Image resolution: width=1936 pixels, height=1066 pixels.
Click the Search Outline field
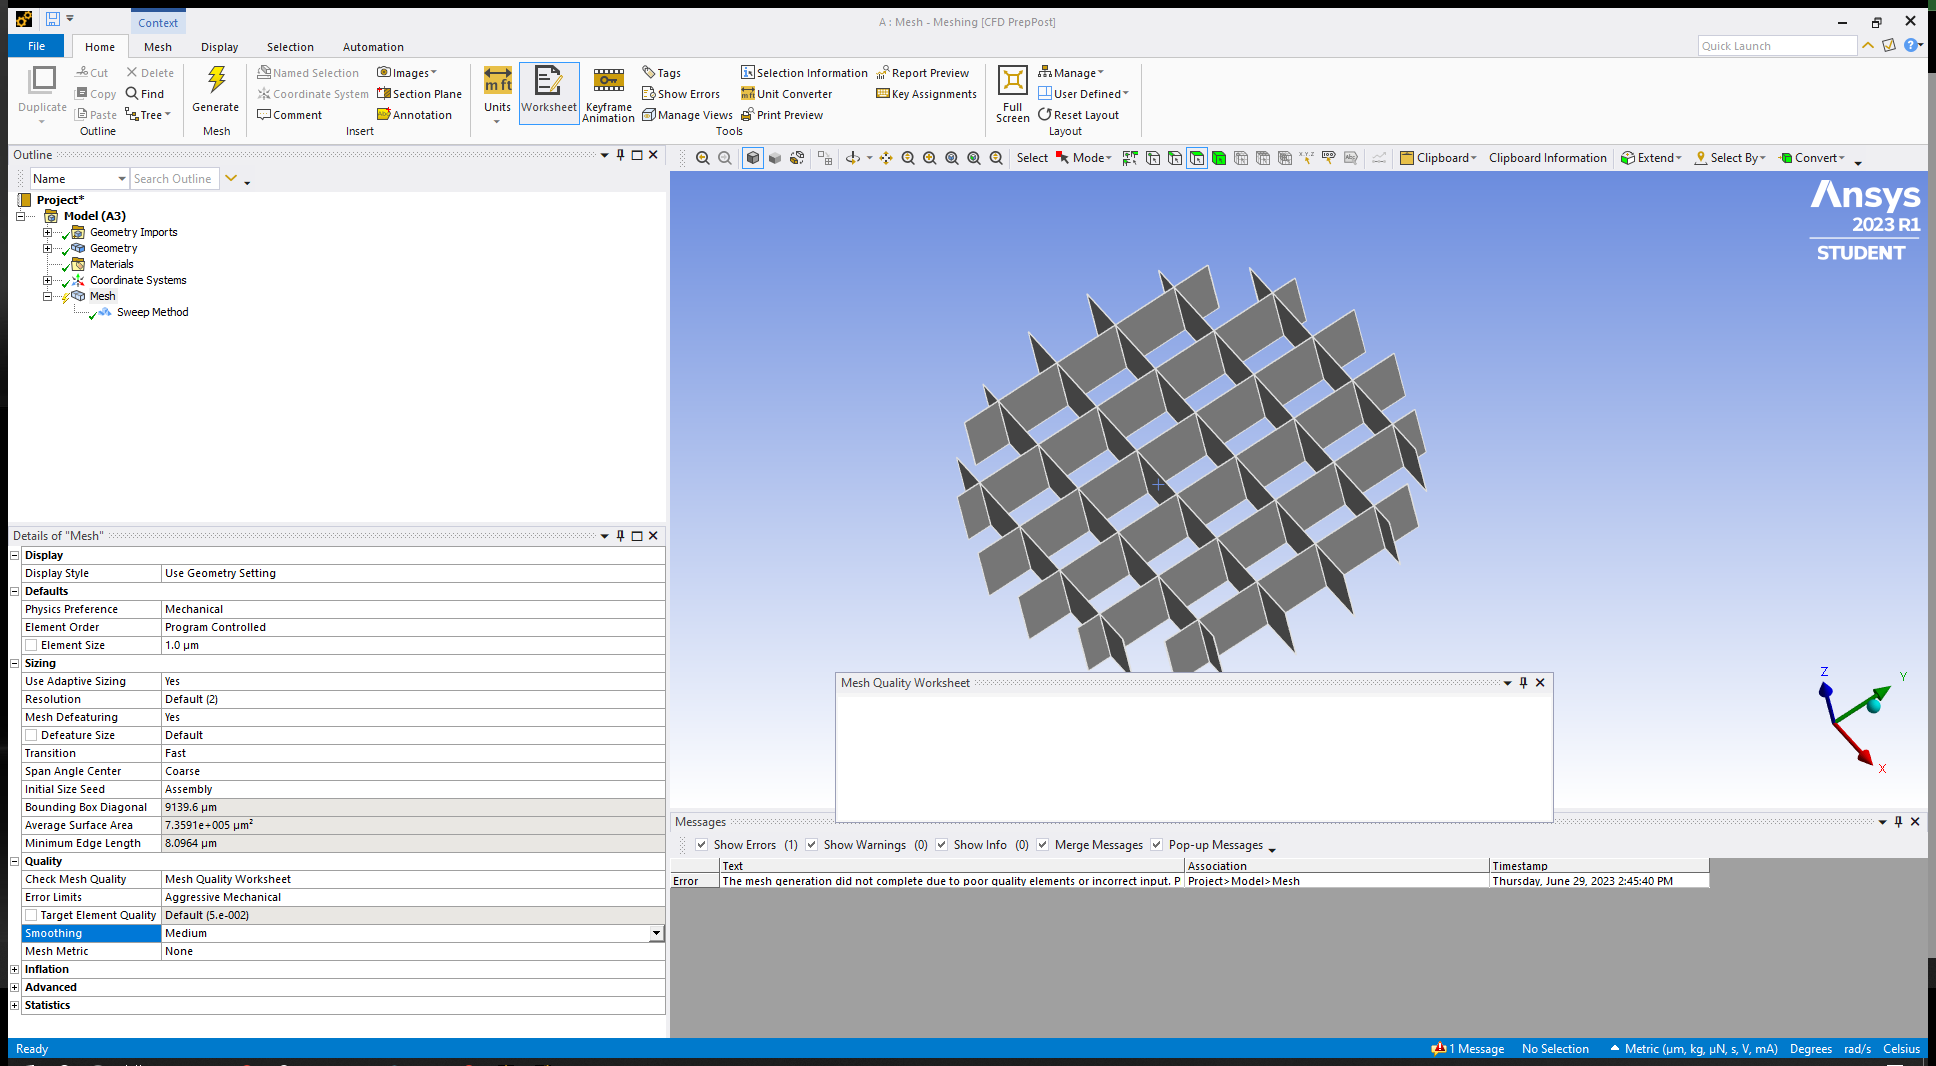pos(175,179)
